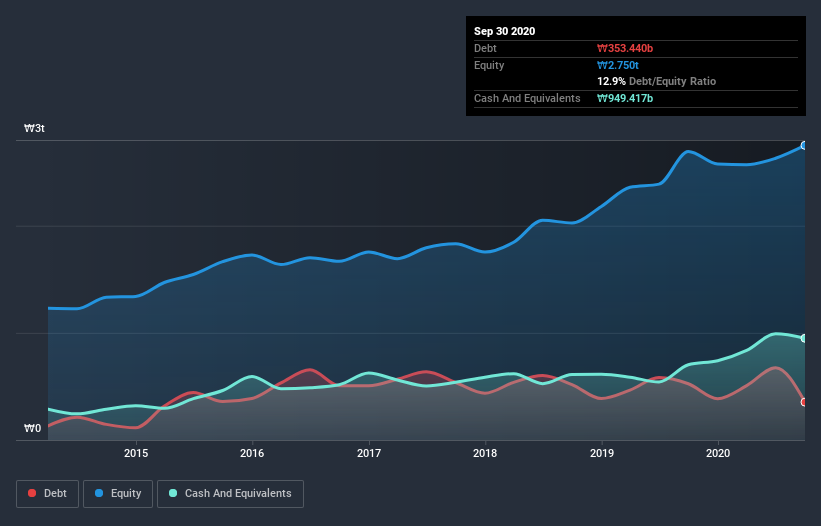Click the red Debt endpoint marker
Screen dimensions: 821x526
(x=804, y=402)
